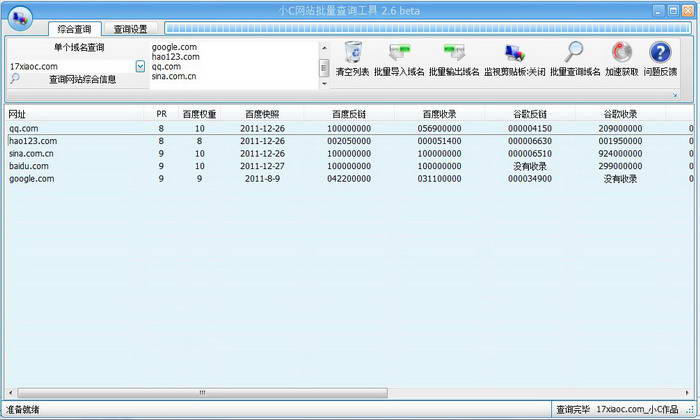700x420 pixels.
Task: Switch to the 综合查询 tab
Action: (75, 29)
